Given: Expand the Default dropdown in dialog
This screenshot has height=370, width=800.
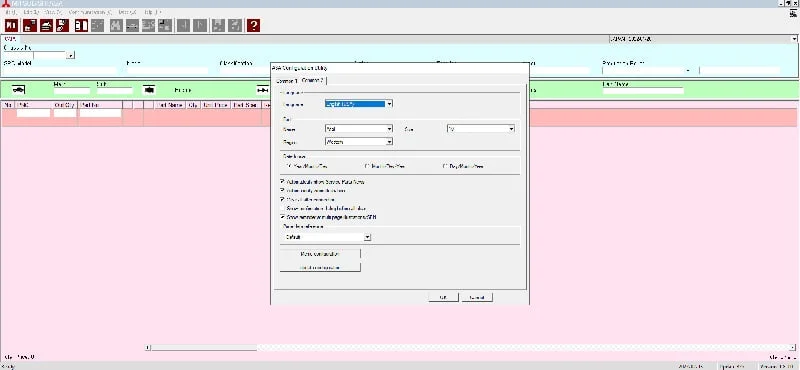Looking at the screenshot, I should [367, 237].
